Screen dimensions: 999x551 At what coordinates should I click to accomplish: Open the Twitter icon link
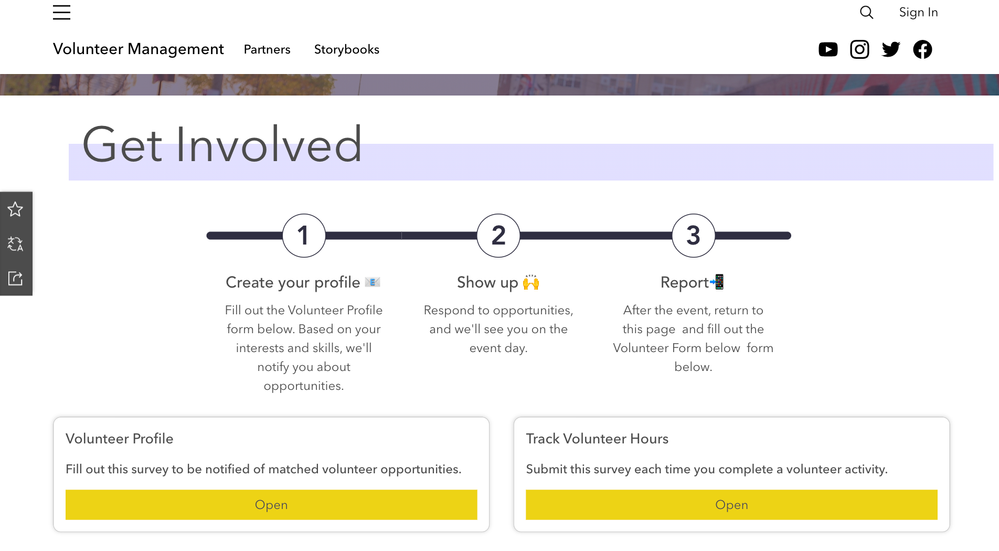click(891, 49)
